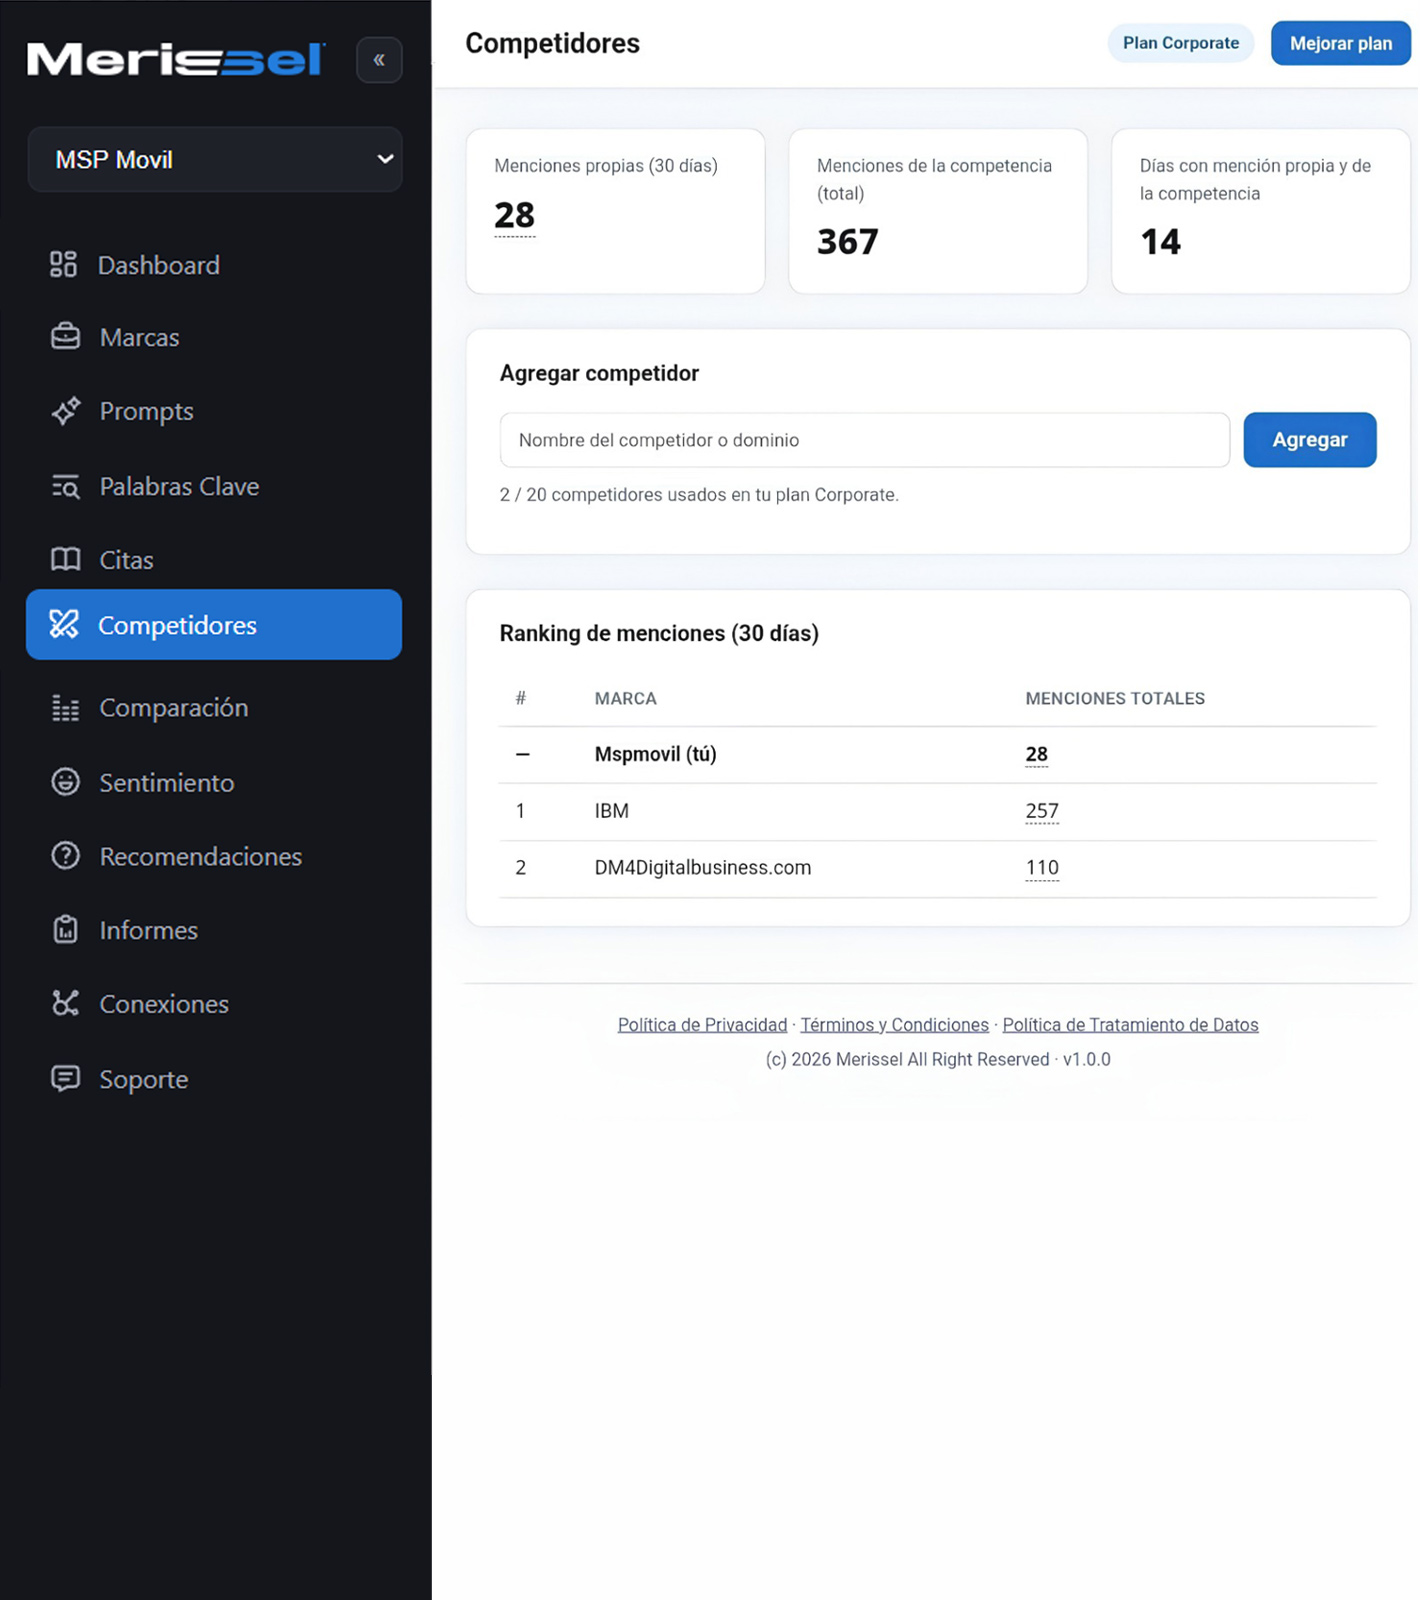
Task: Click the Sentimiento smiley face icon
Action: 66,782
